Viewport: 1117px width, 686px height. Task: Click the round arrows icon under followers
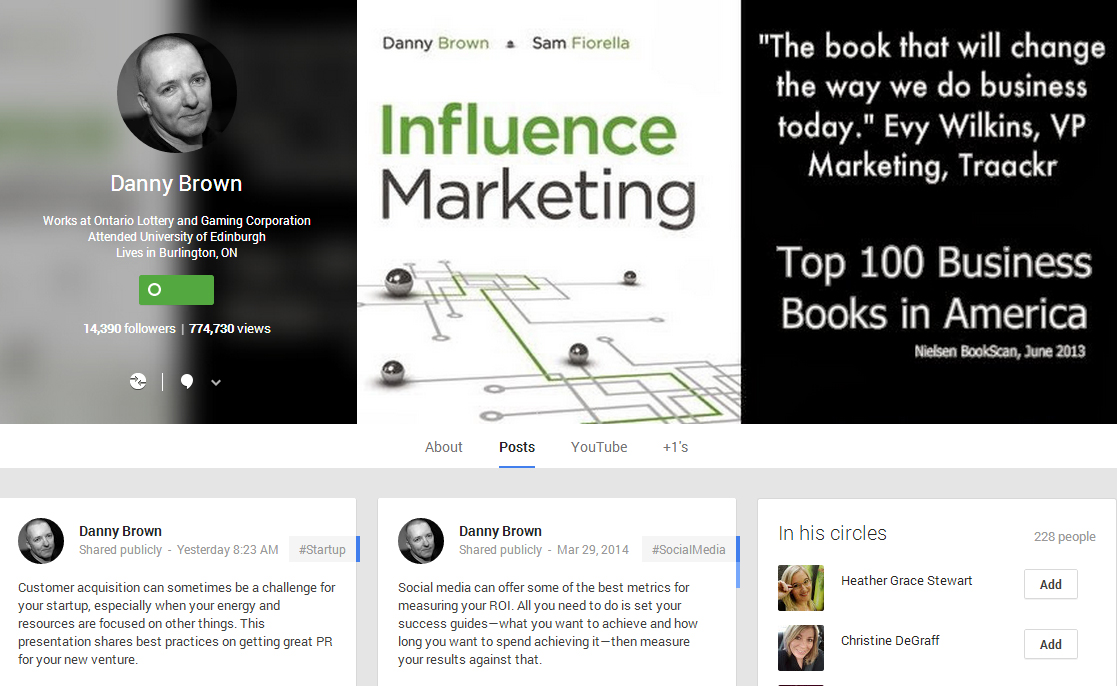138,381
